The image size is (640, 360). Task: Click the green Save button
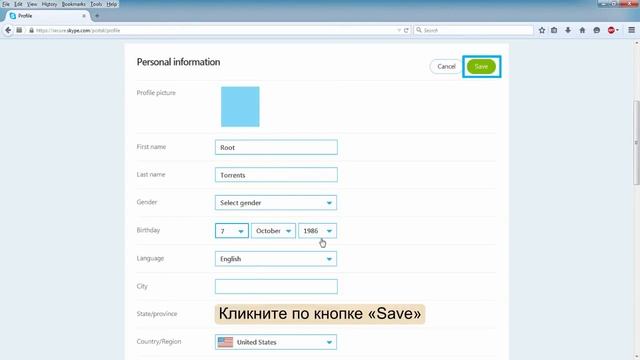point(481,67)
